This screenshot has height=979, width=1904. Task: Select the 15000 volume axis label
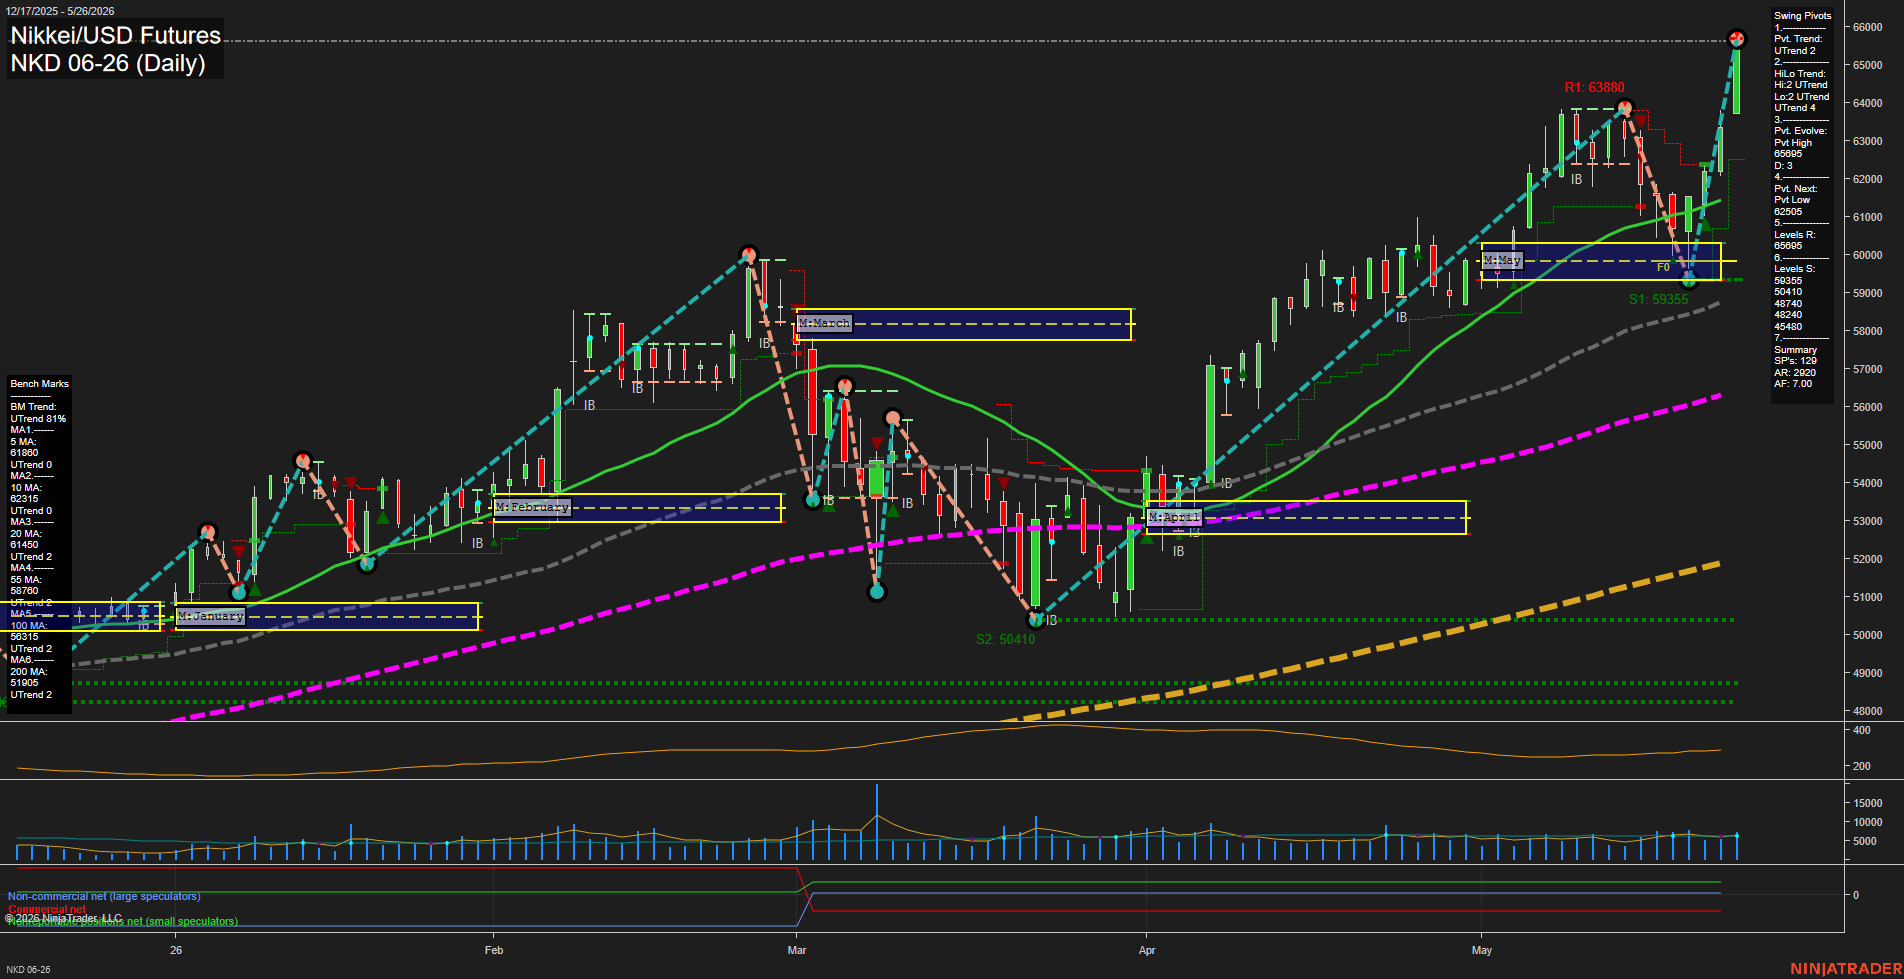[x=1867, y=803]
